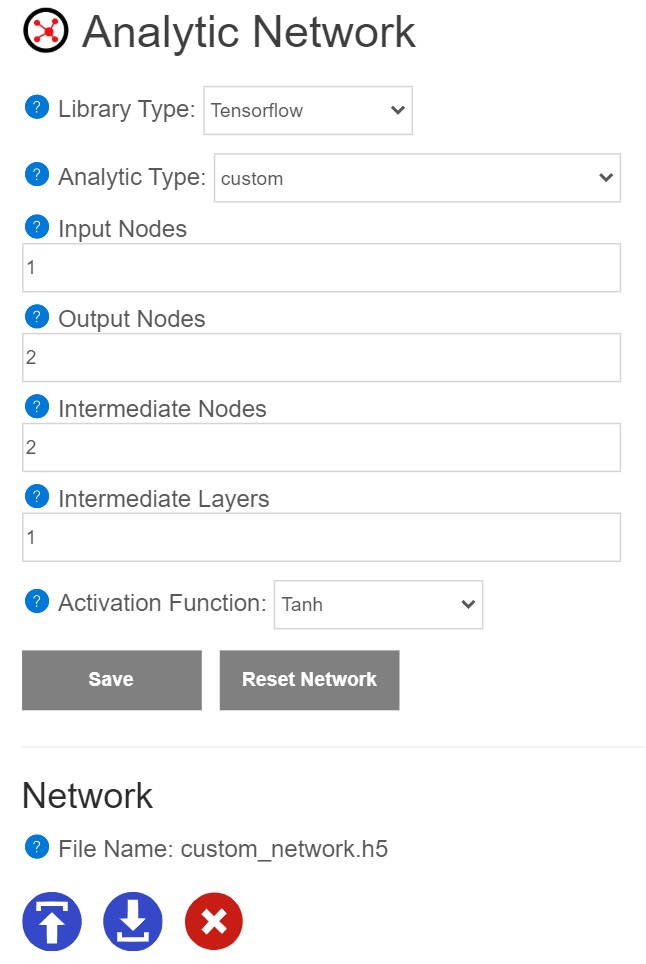Open help for Library Type
The image size is (646, 964).
tap(37, 108)
